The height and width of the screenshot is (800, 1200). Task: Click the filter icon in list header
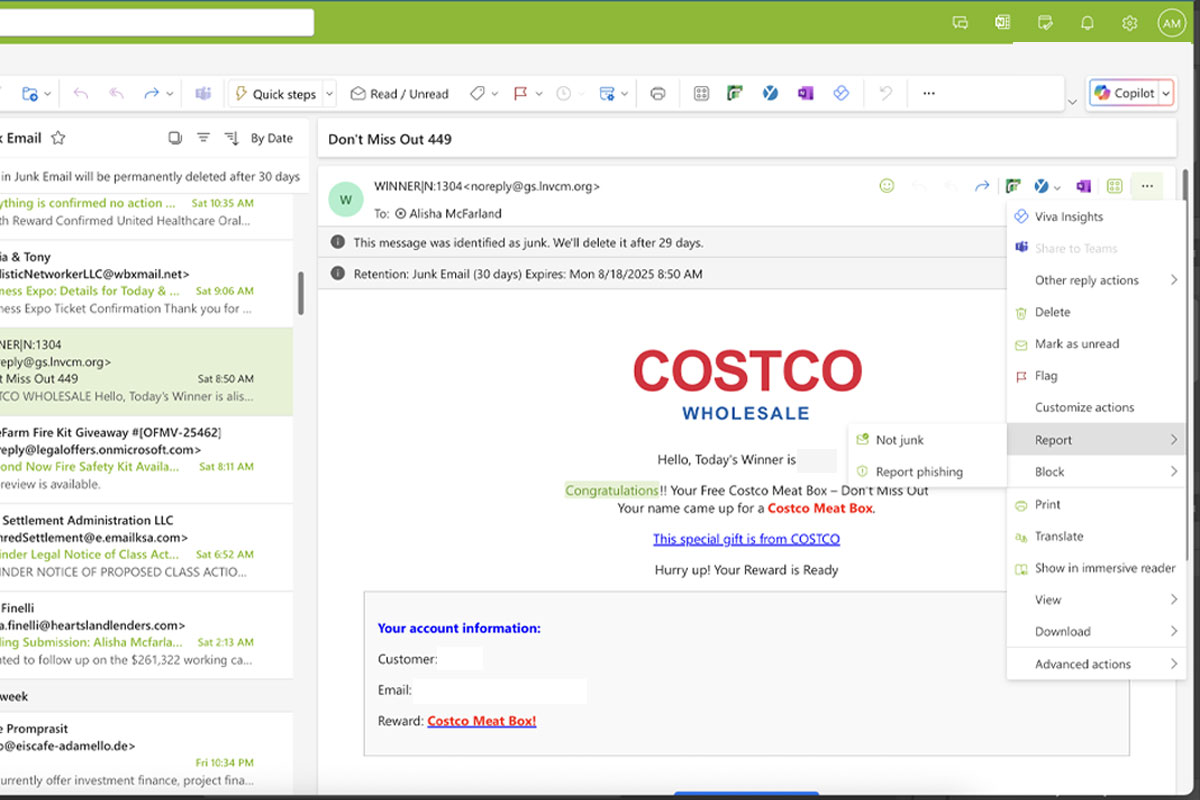point(203,138)
